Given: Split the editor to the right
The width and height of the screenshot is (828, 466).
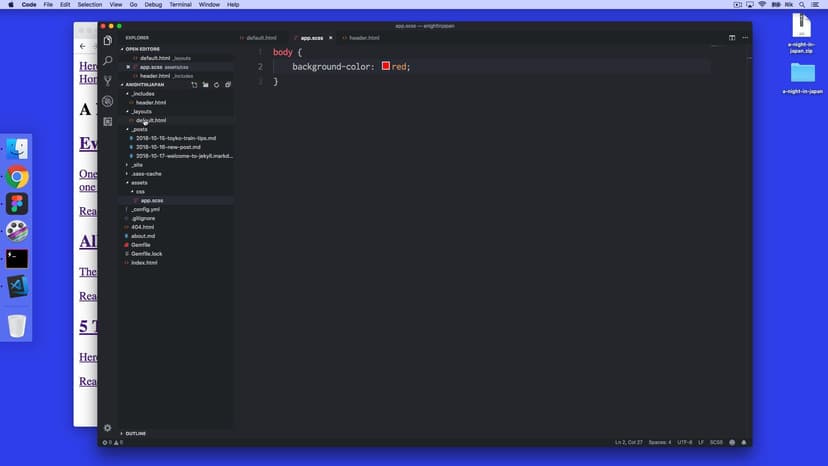Looking at the screenshot, I should click(732, 38).
